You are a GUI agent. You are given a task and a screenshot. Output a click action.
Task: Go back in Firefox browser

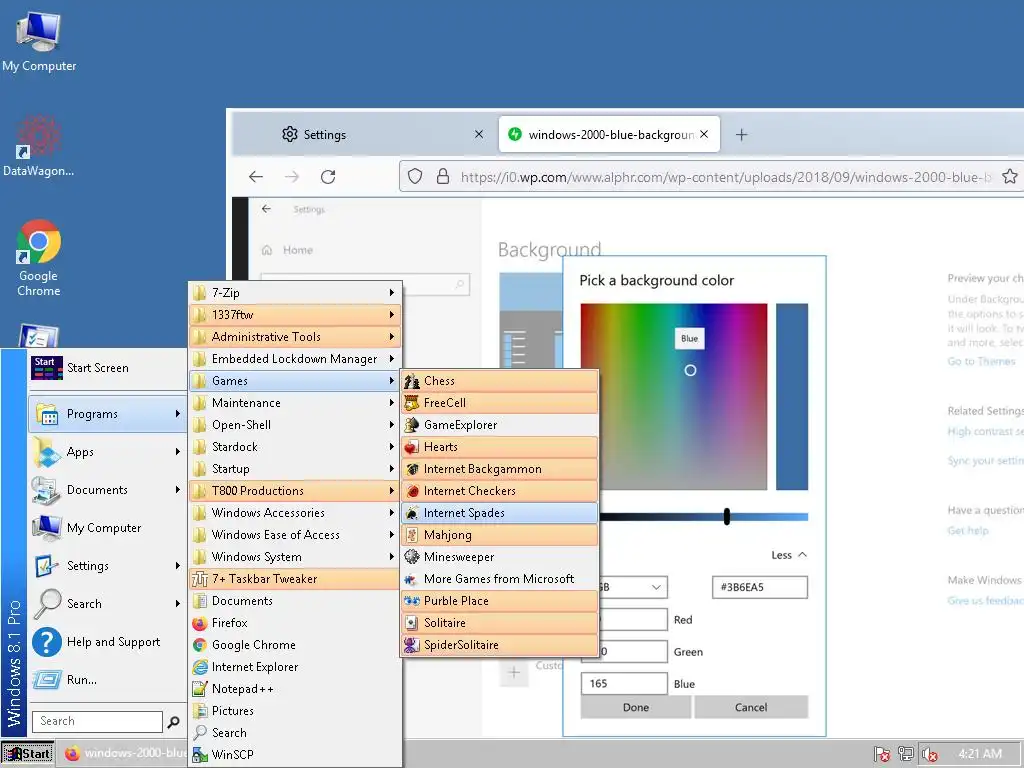[256, 176]
